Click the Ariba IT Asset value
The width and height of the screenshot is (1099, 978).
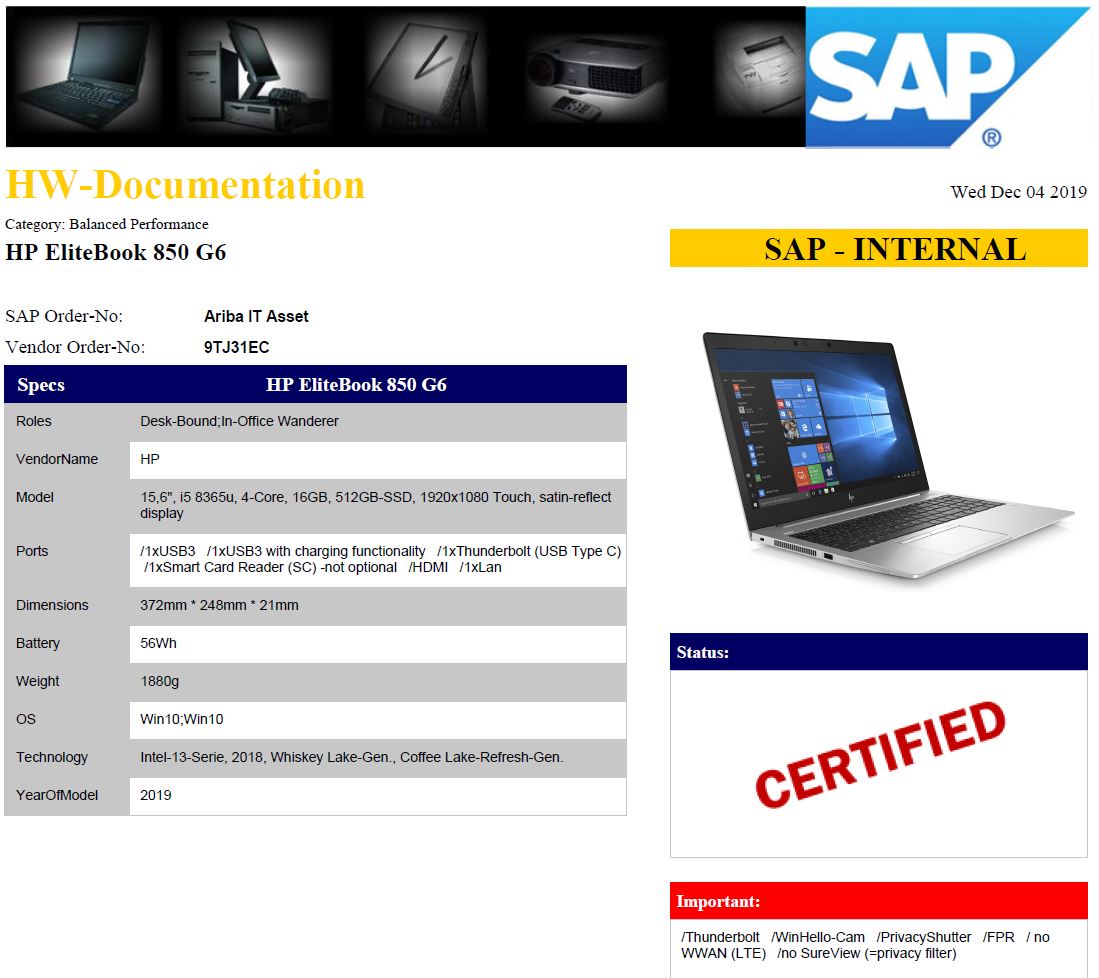[x=256, y=317]
